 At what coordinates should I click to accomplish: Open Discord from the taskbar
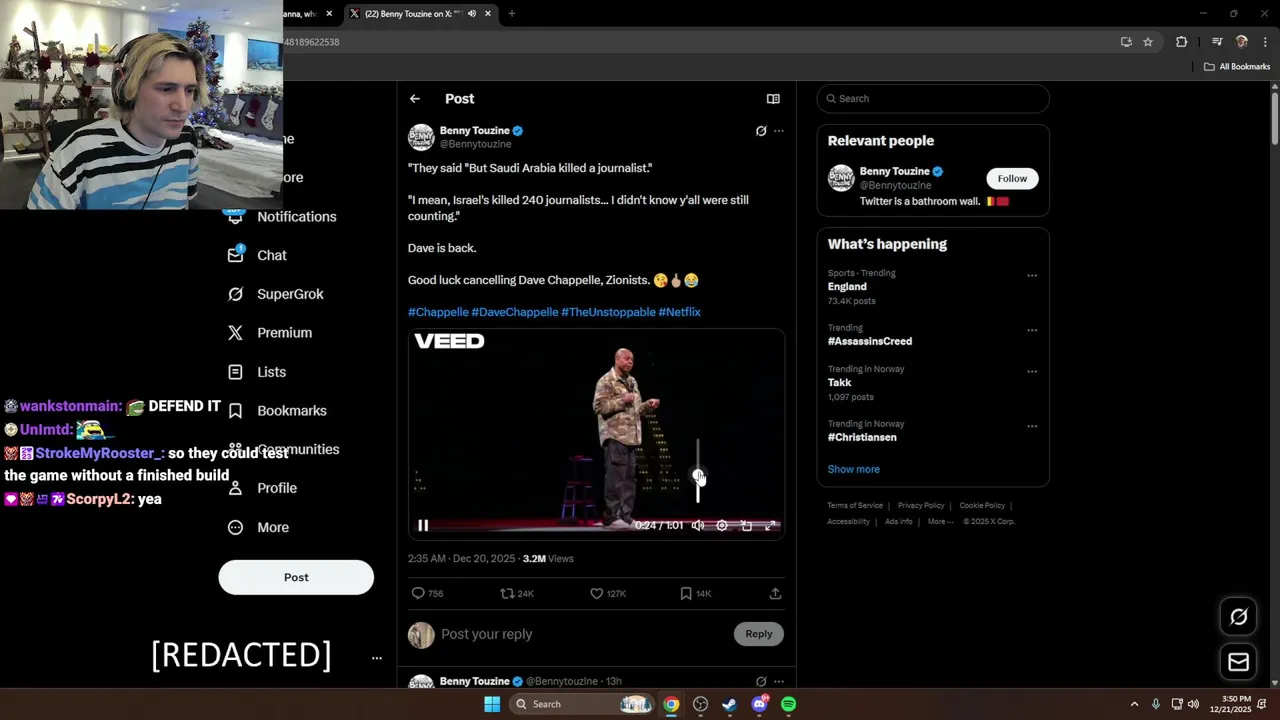tap(760, 704)
